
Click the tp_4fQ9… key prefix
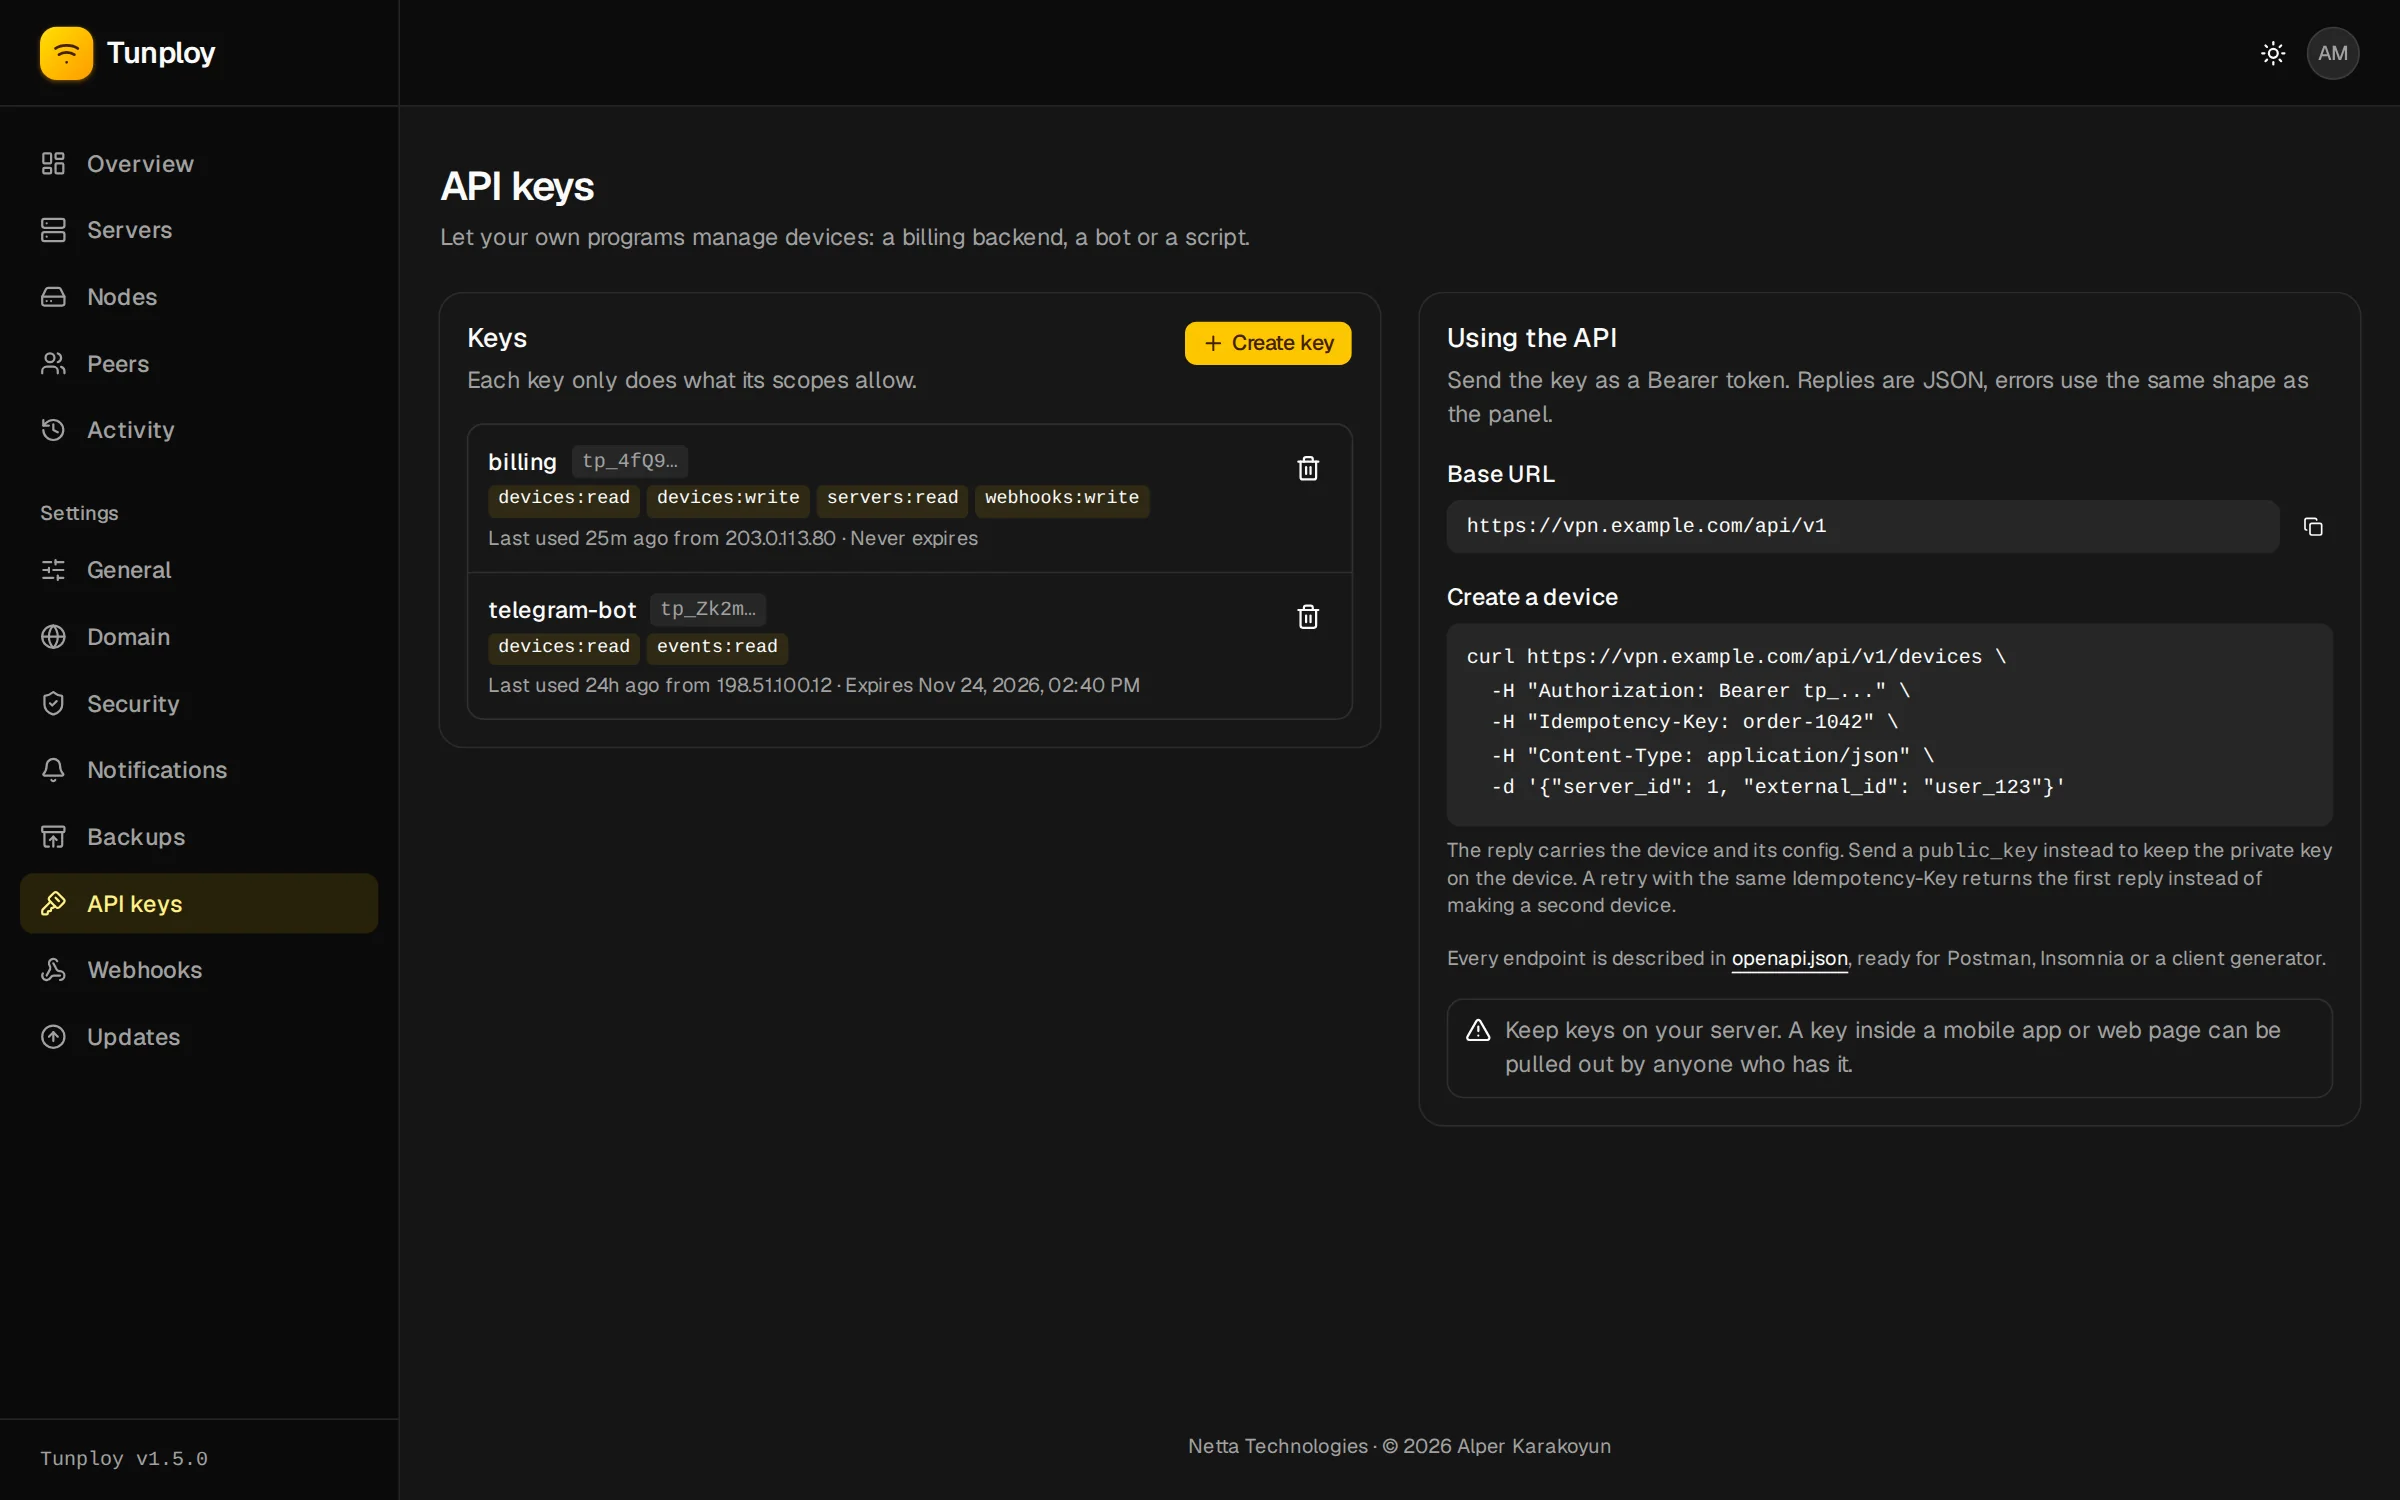click(x=630, y=461)
